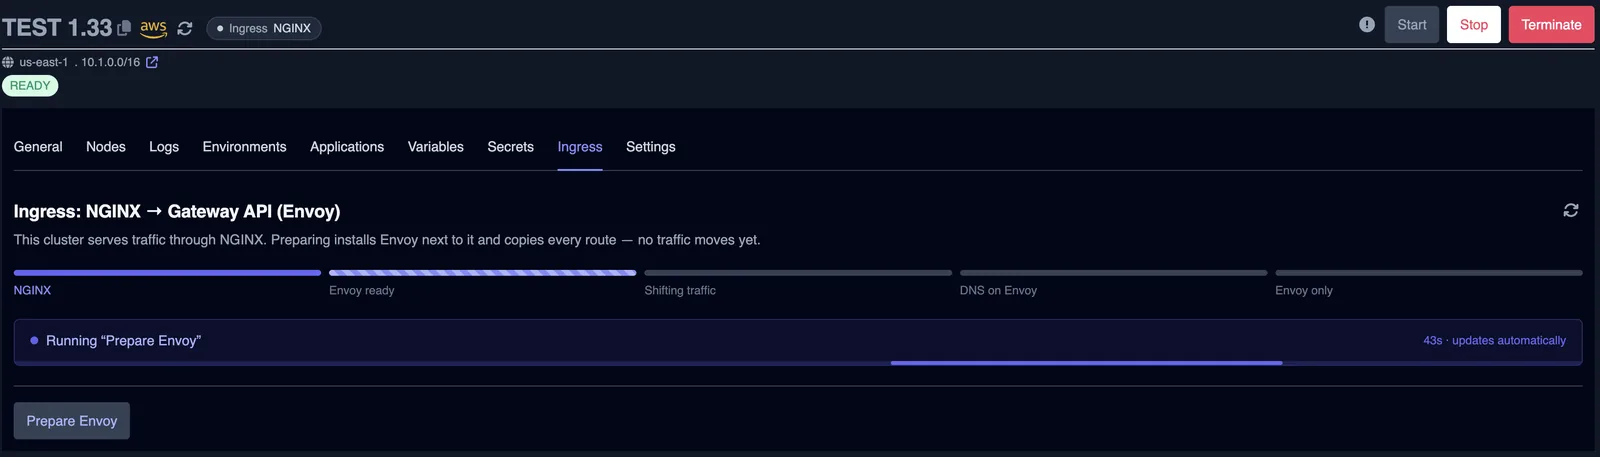Open the Applications tab
1600x457 pixels.
[x=347, y=147]
